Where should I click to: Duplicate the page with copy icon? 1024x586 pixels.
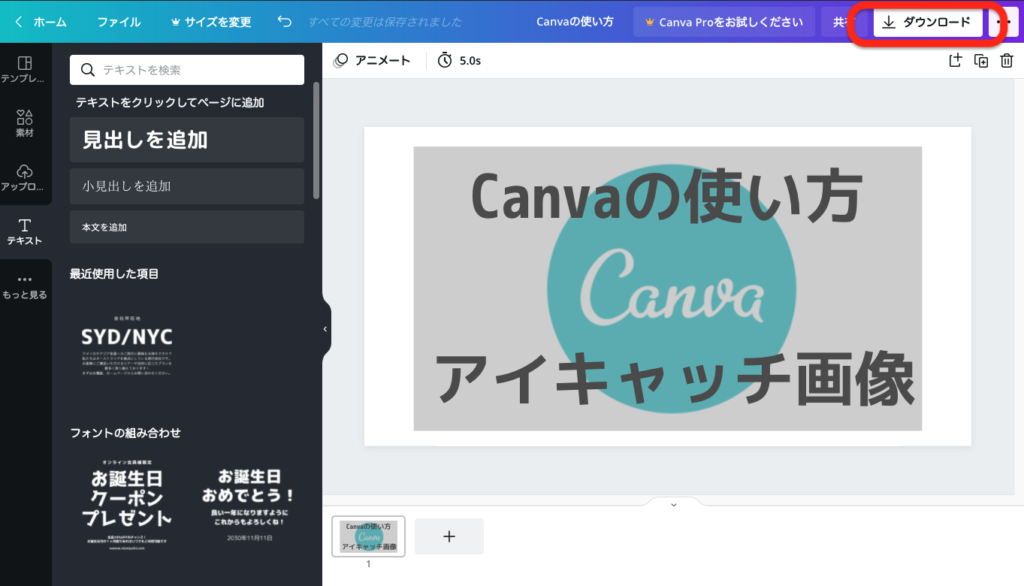tap(981, 61)
